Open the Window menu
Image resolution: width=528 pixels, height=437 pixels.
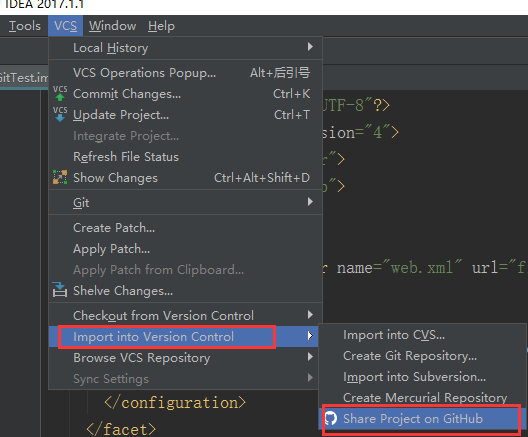tap(112, 26)
